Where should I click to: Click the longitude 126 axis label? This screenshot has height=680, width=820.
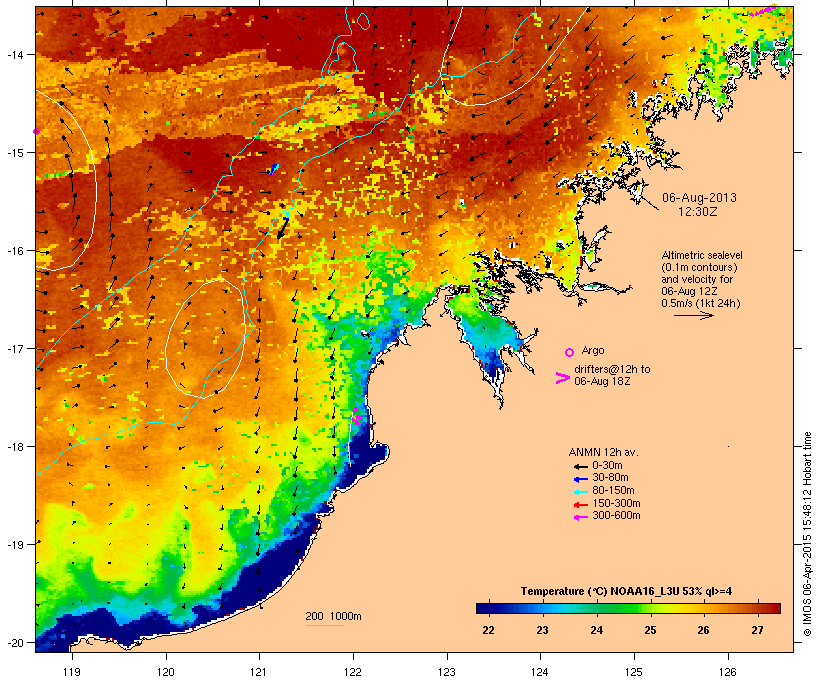click(x=727, y=672)
